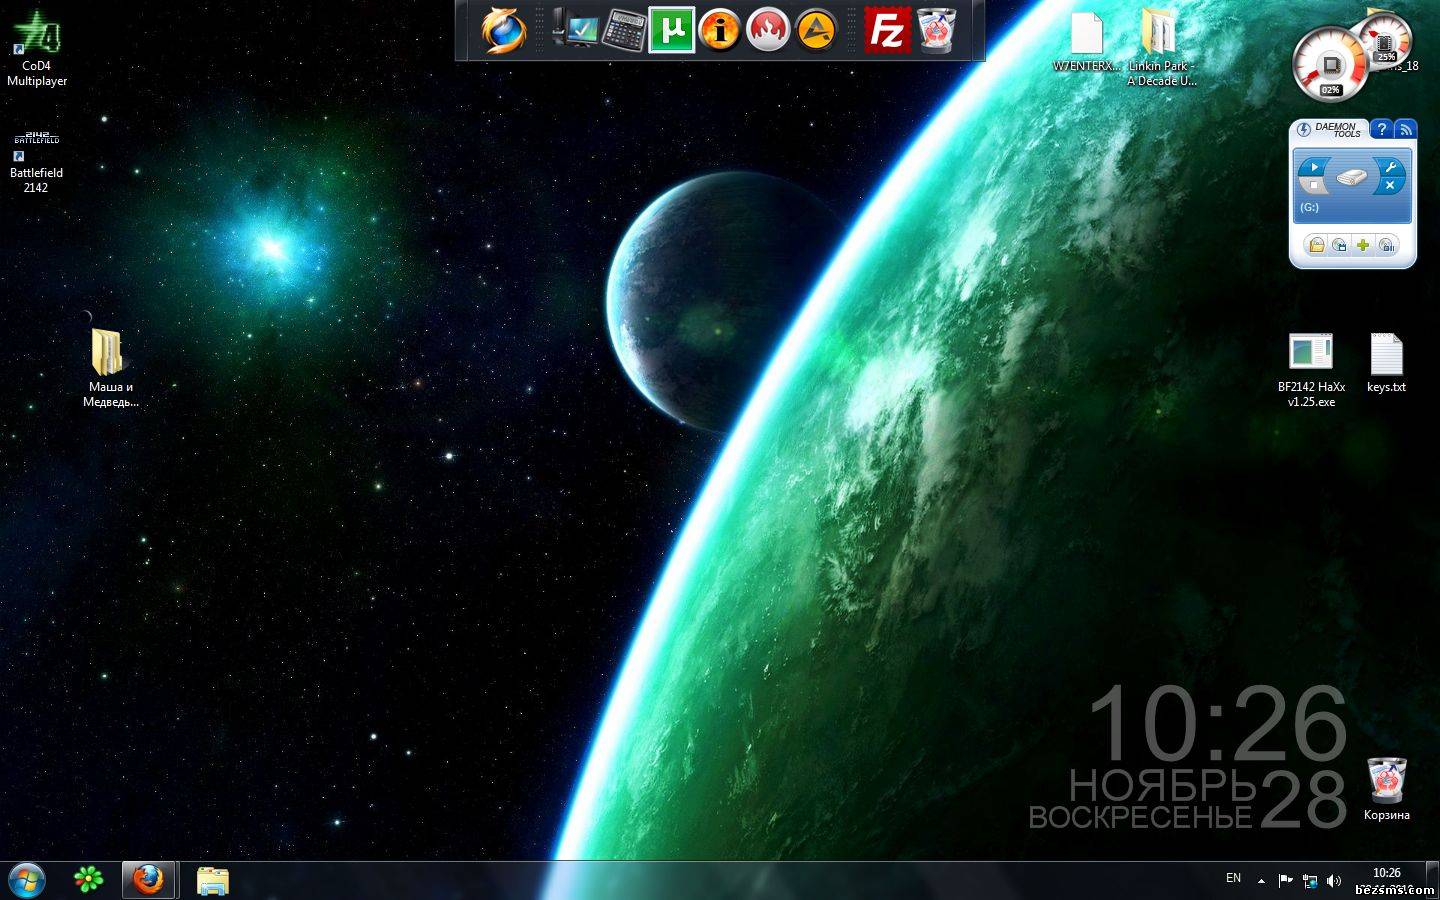Switch to Daemon Tools help tab

click(x=1381, y=129)
